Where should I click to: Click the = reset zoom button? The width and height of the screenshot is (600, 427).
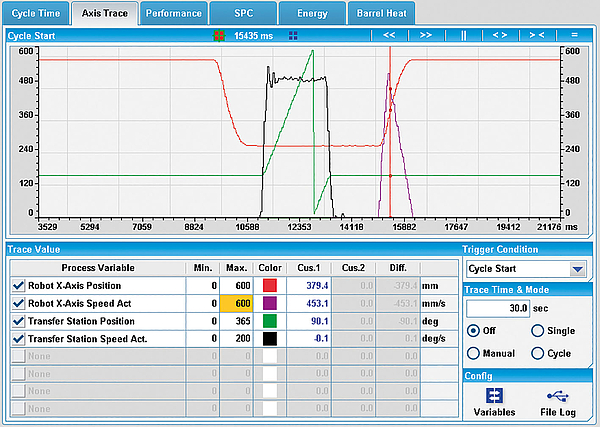(574, 34)
